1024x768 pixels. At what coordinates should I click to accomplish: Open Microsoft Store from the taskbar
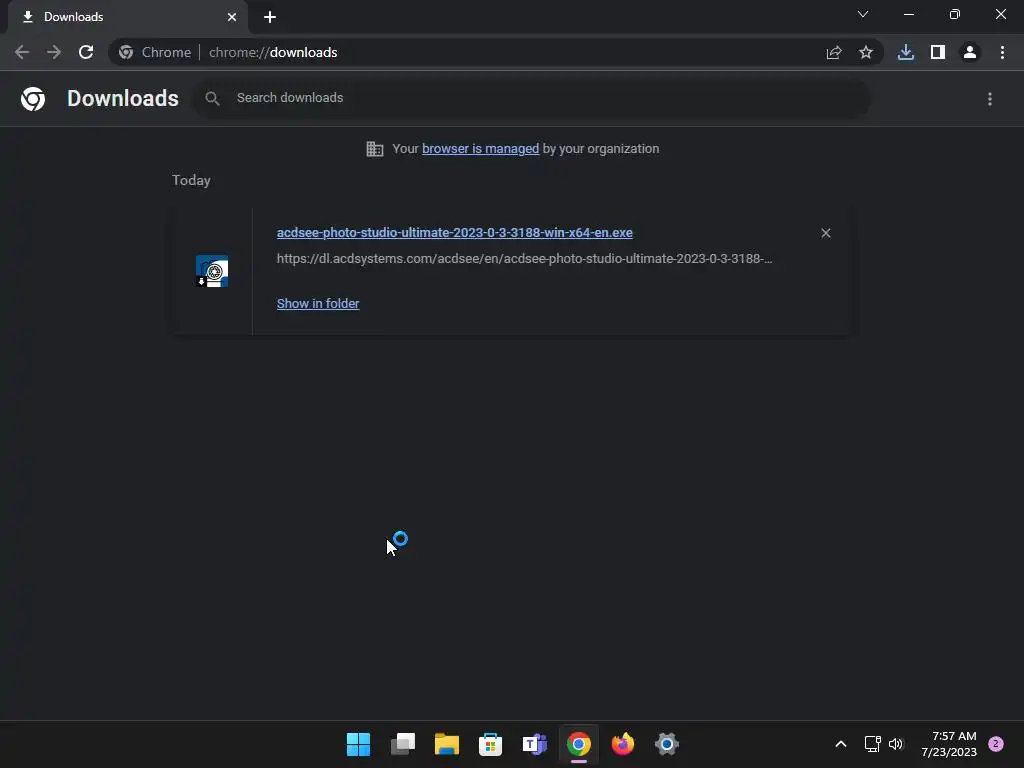[x=490, y=744]
